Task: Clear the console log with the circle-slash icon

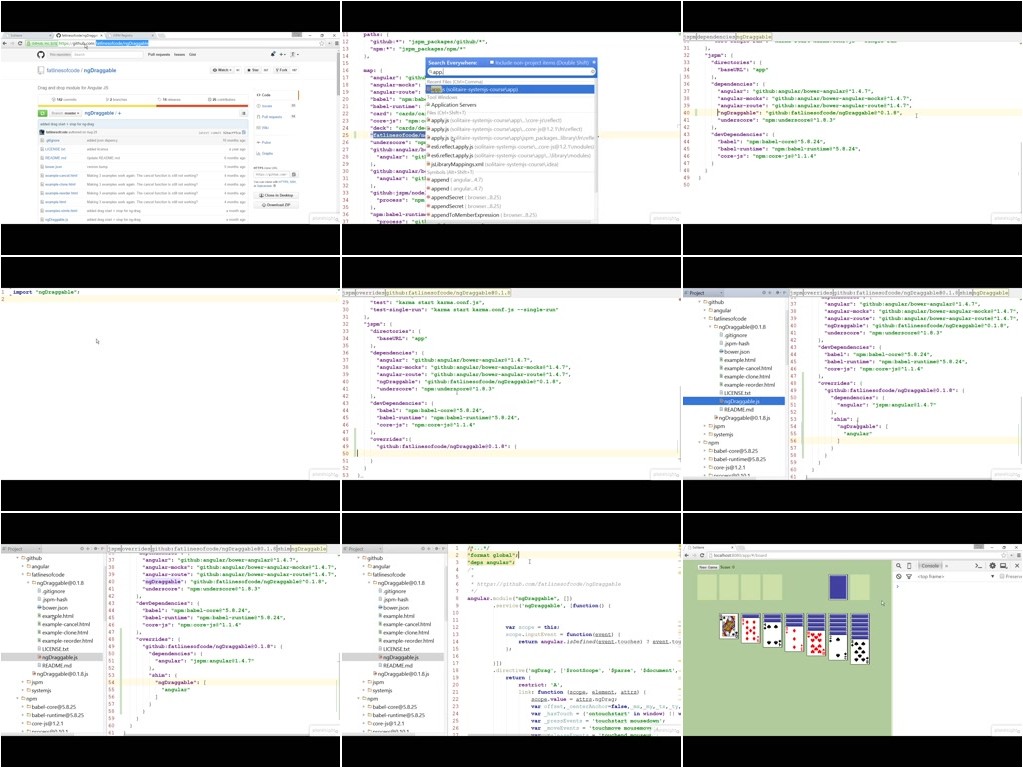Action: click(898, 577)
